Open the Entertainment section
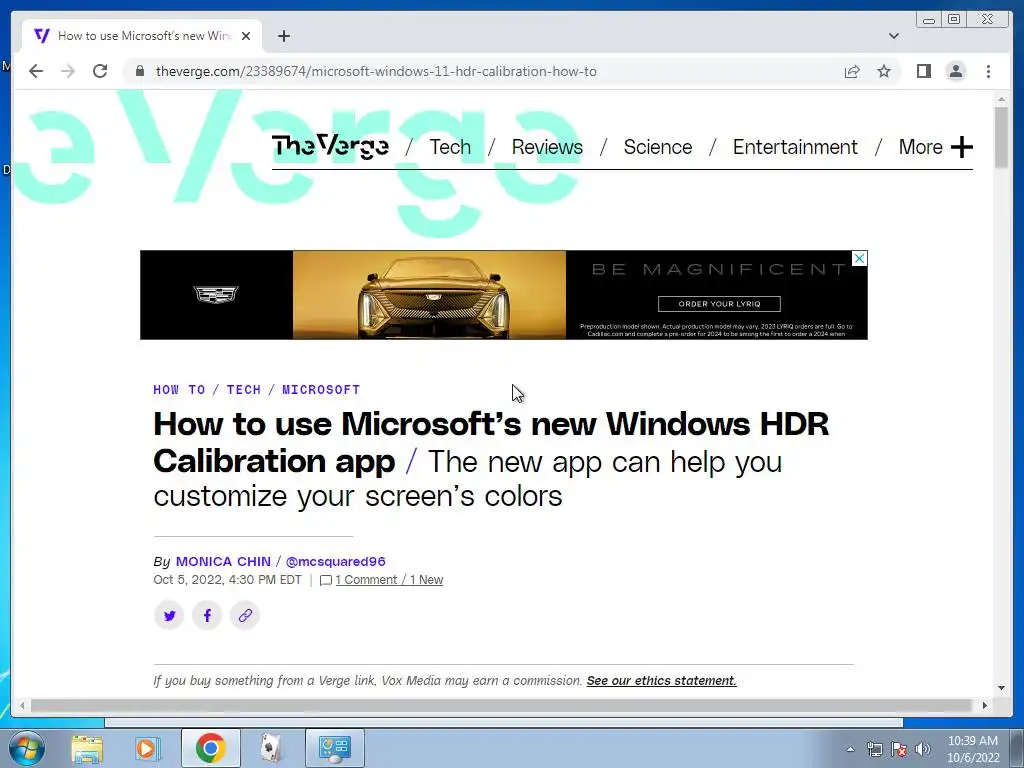The image size is (1024, 768). click(x=795, y=147)
